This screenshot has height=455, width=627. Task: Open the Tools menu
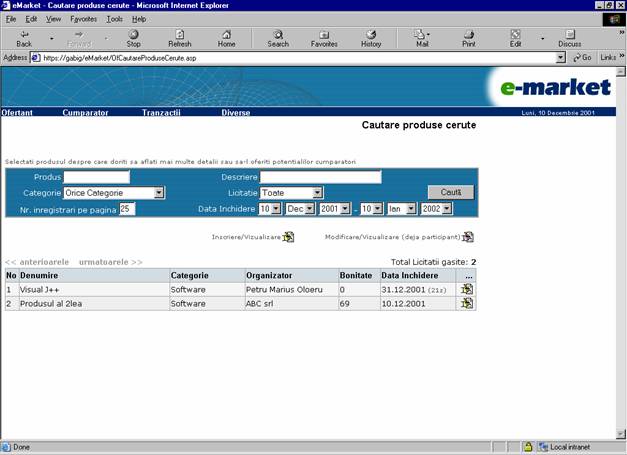tap(115, 18)
